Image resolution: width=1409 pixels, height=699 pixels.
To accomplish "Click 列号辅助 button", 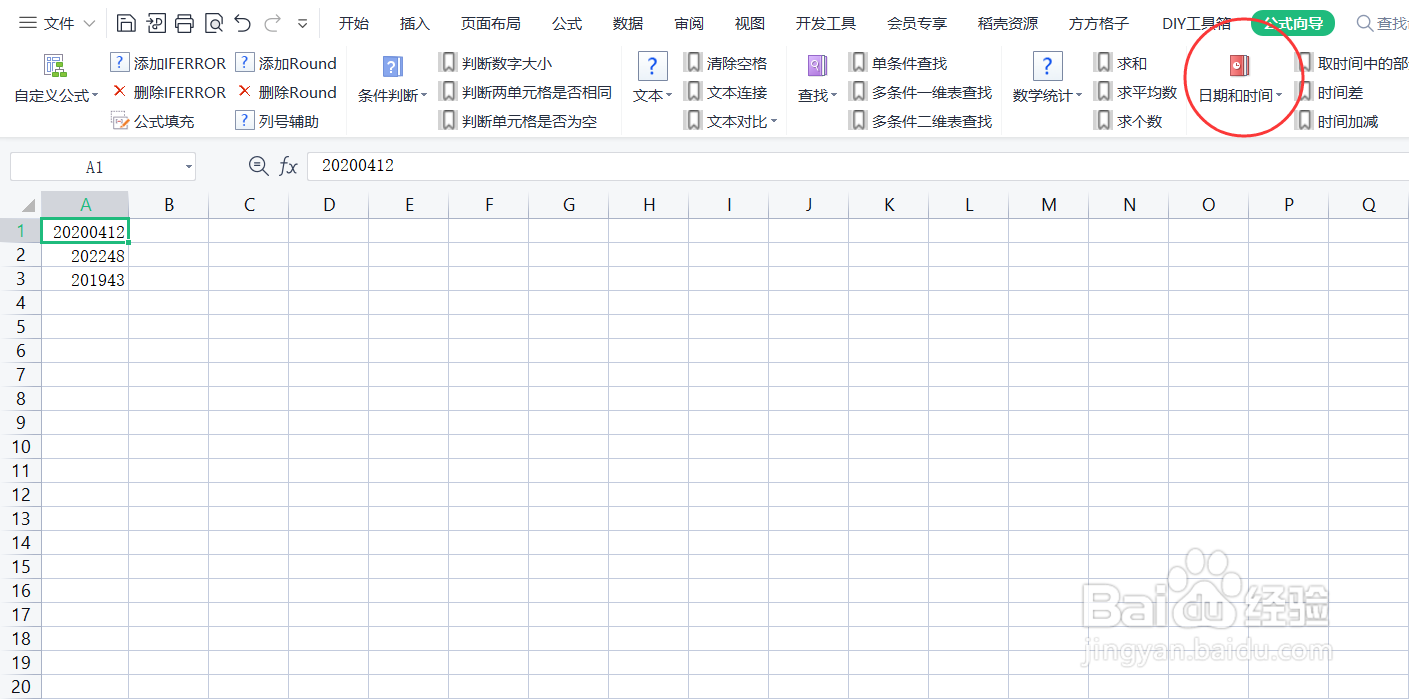I will (x=277, y=121).
